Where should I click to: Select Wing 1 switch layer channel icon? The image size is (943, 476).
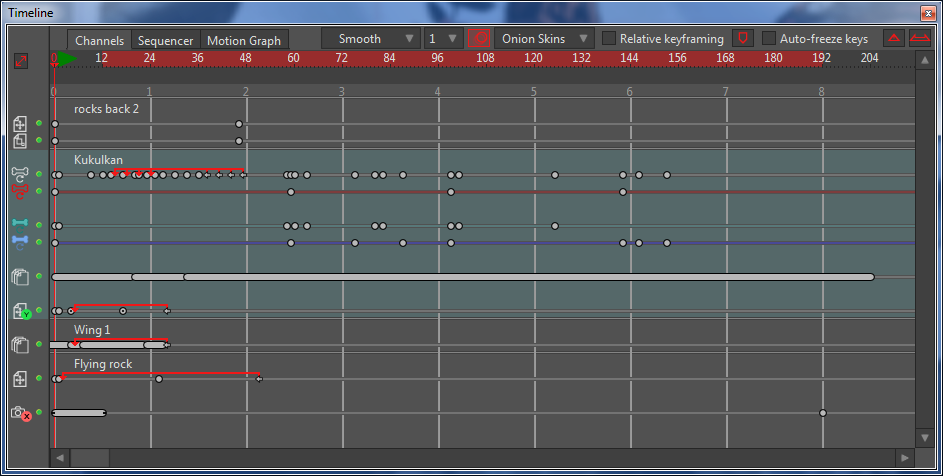(20, 345)
